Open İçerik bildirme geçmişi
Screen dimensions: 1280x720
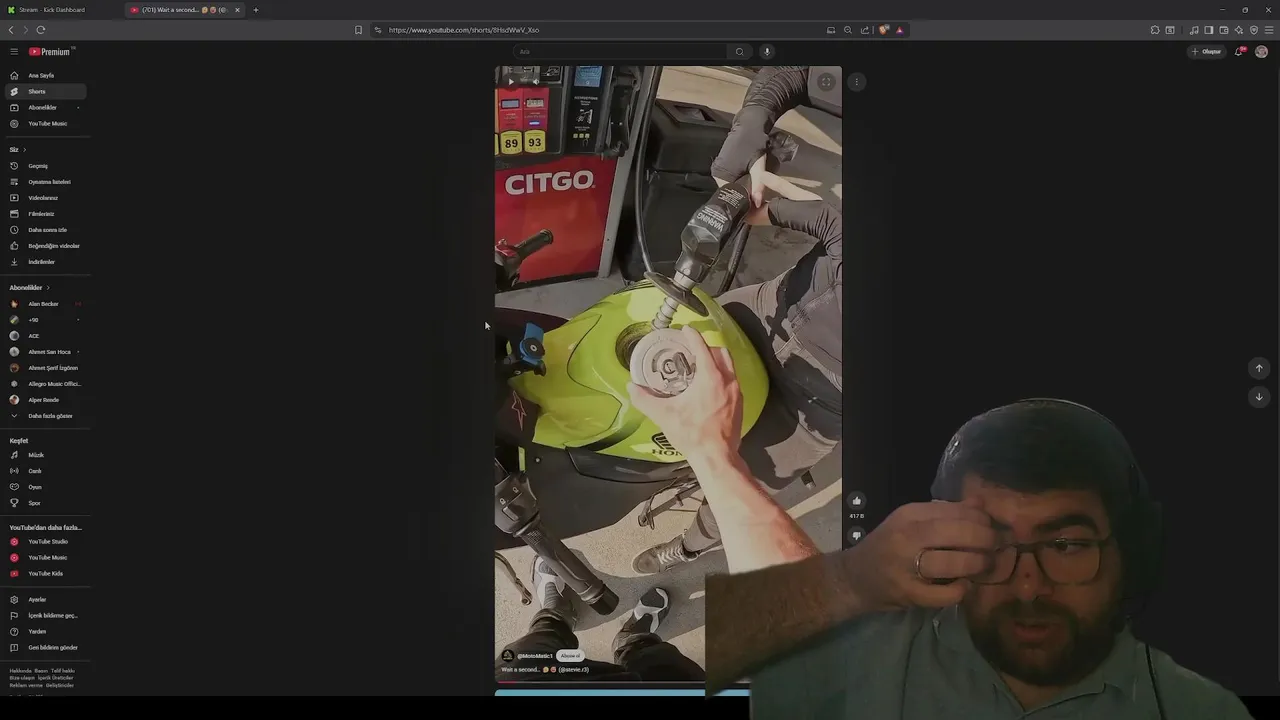coord(45,615)
